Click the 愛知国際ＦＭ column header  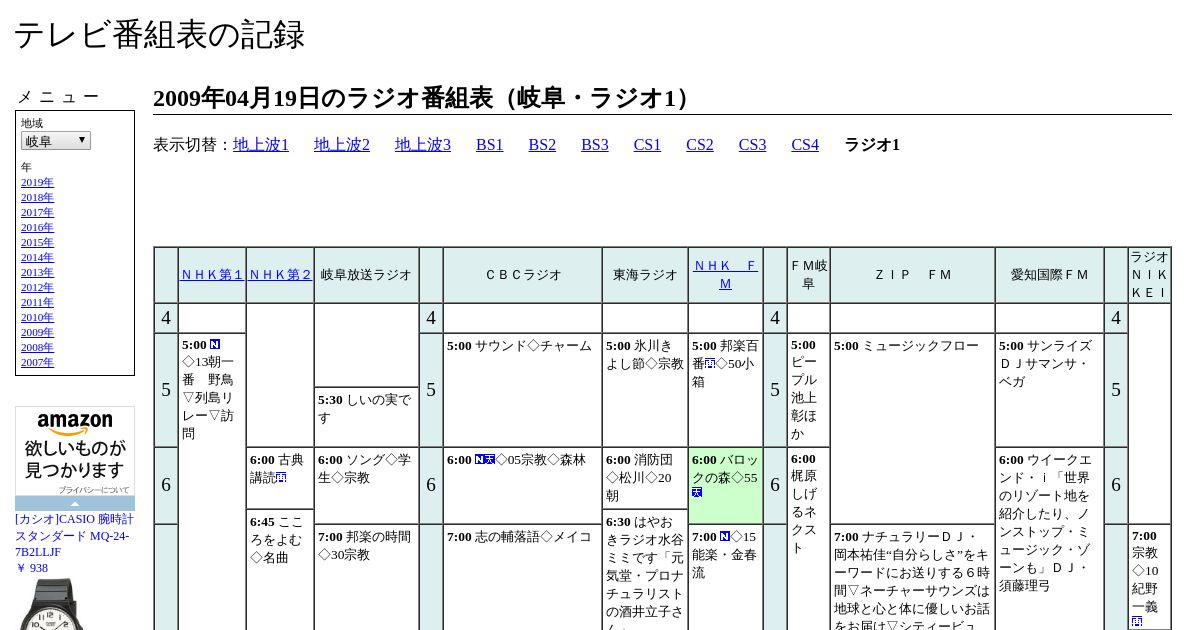1049,275
